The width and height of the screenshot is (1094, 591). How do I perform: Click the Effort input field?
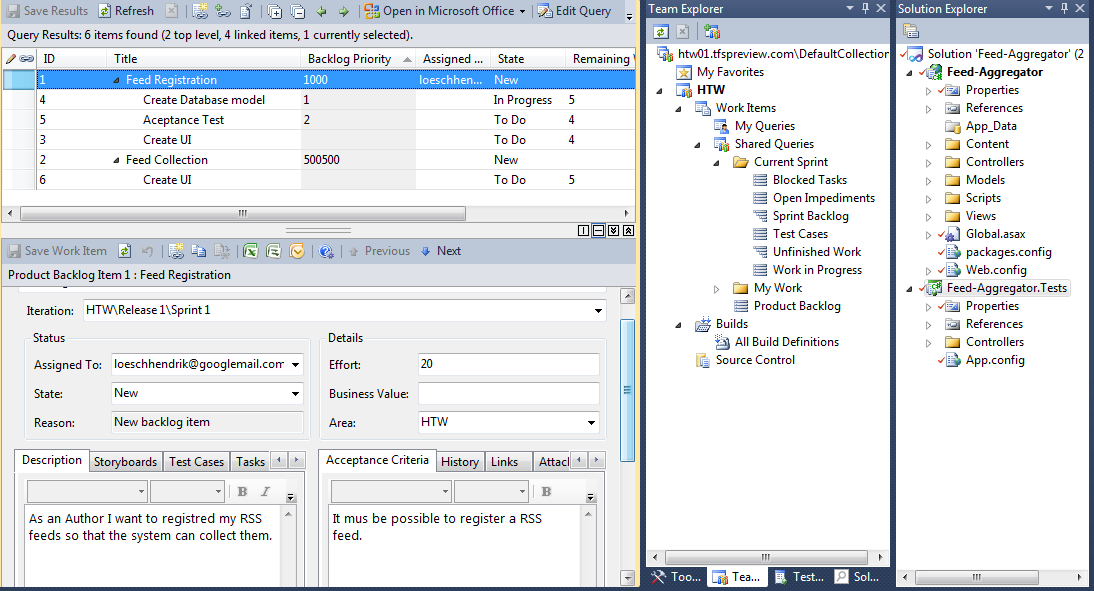tap(509, 364)
